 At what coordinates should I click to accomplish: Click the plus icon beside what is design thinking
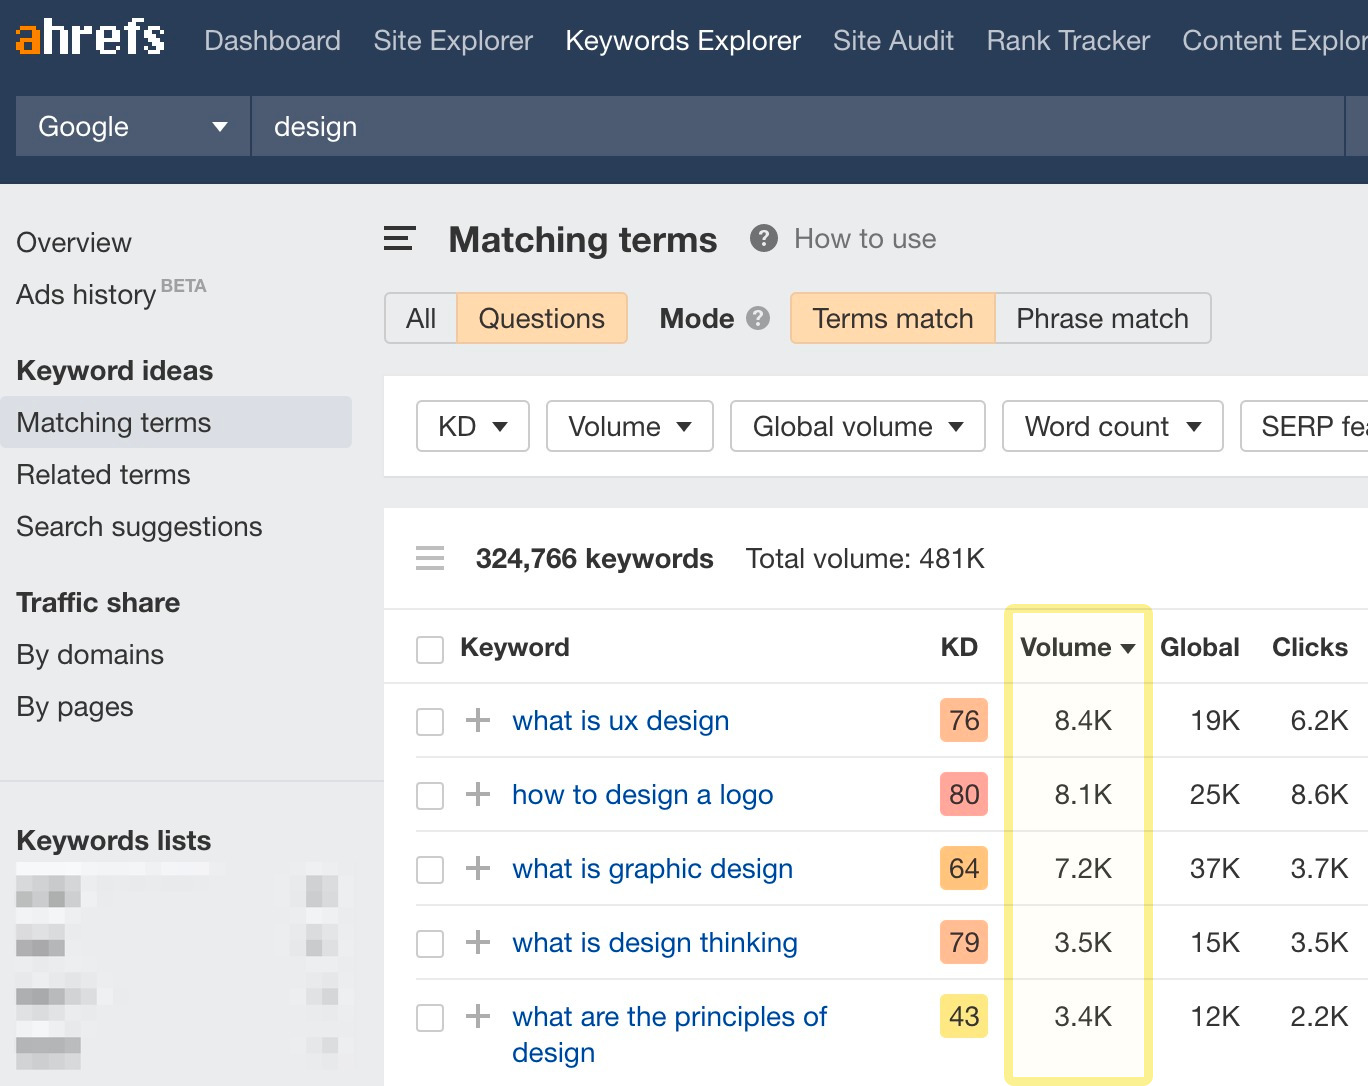(x=479, y=942)
